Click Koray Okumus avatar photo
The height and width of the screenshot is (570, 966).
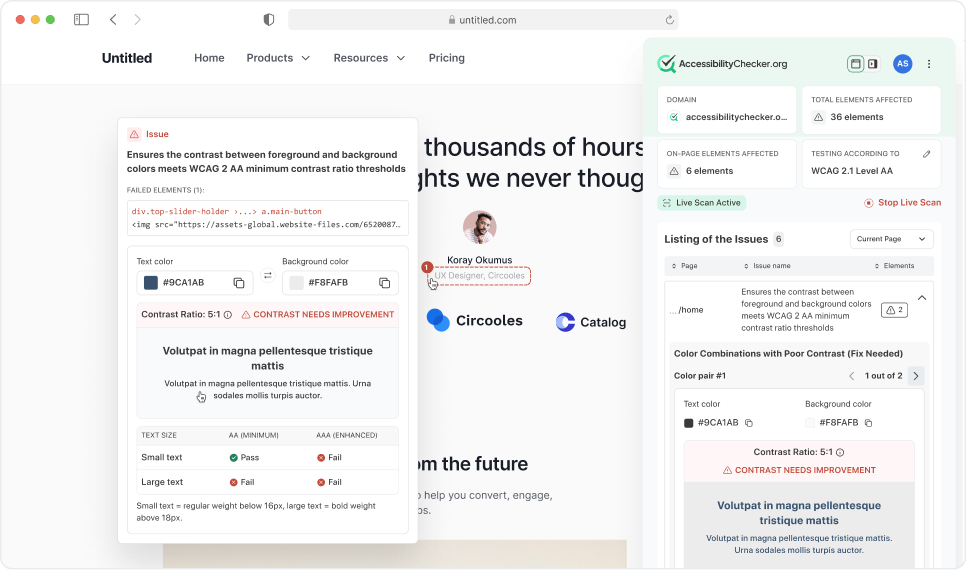pyautogui.click(x=479, y=227)
